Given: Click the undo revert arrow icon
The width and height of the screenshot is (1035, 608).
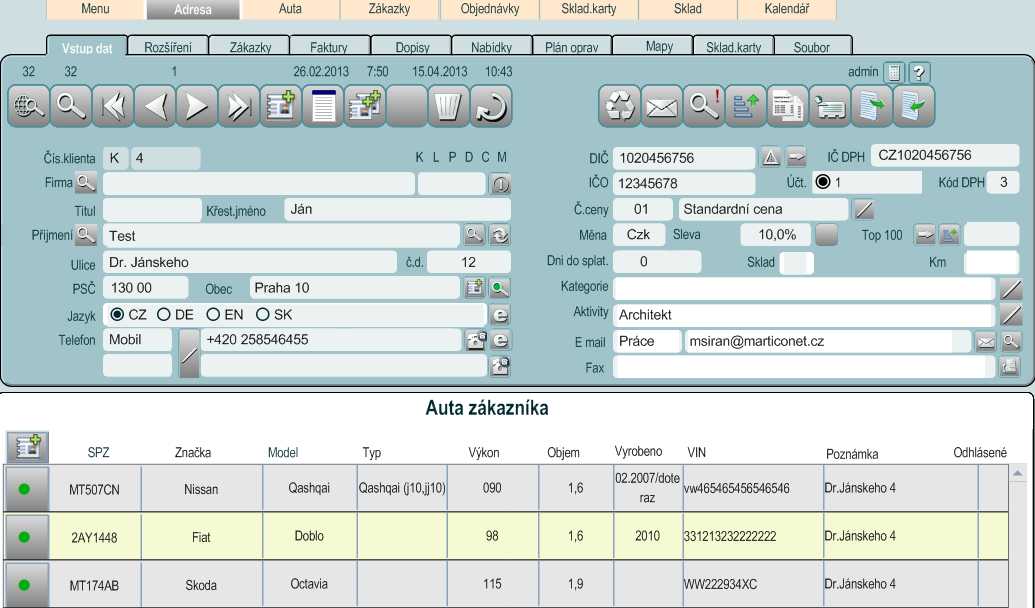Looking at the screenshot, I should point(490,106).
